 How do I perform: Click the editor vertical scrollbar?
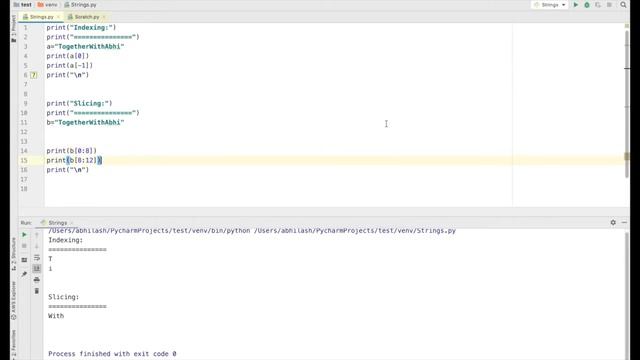627,104
